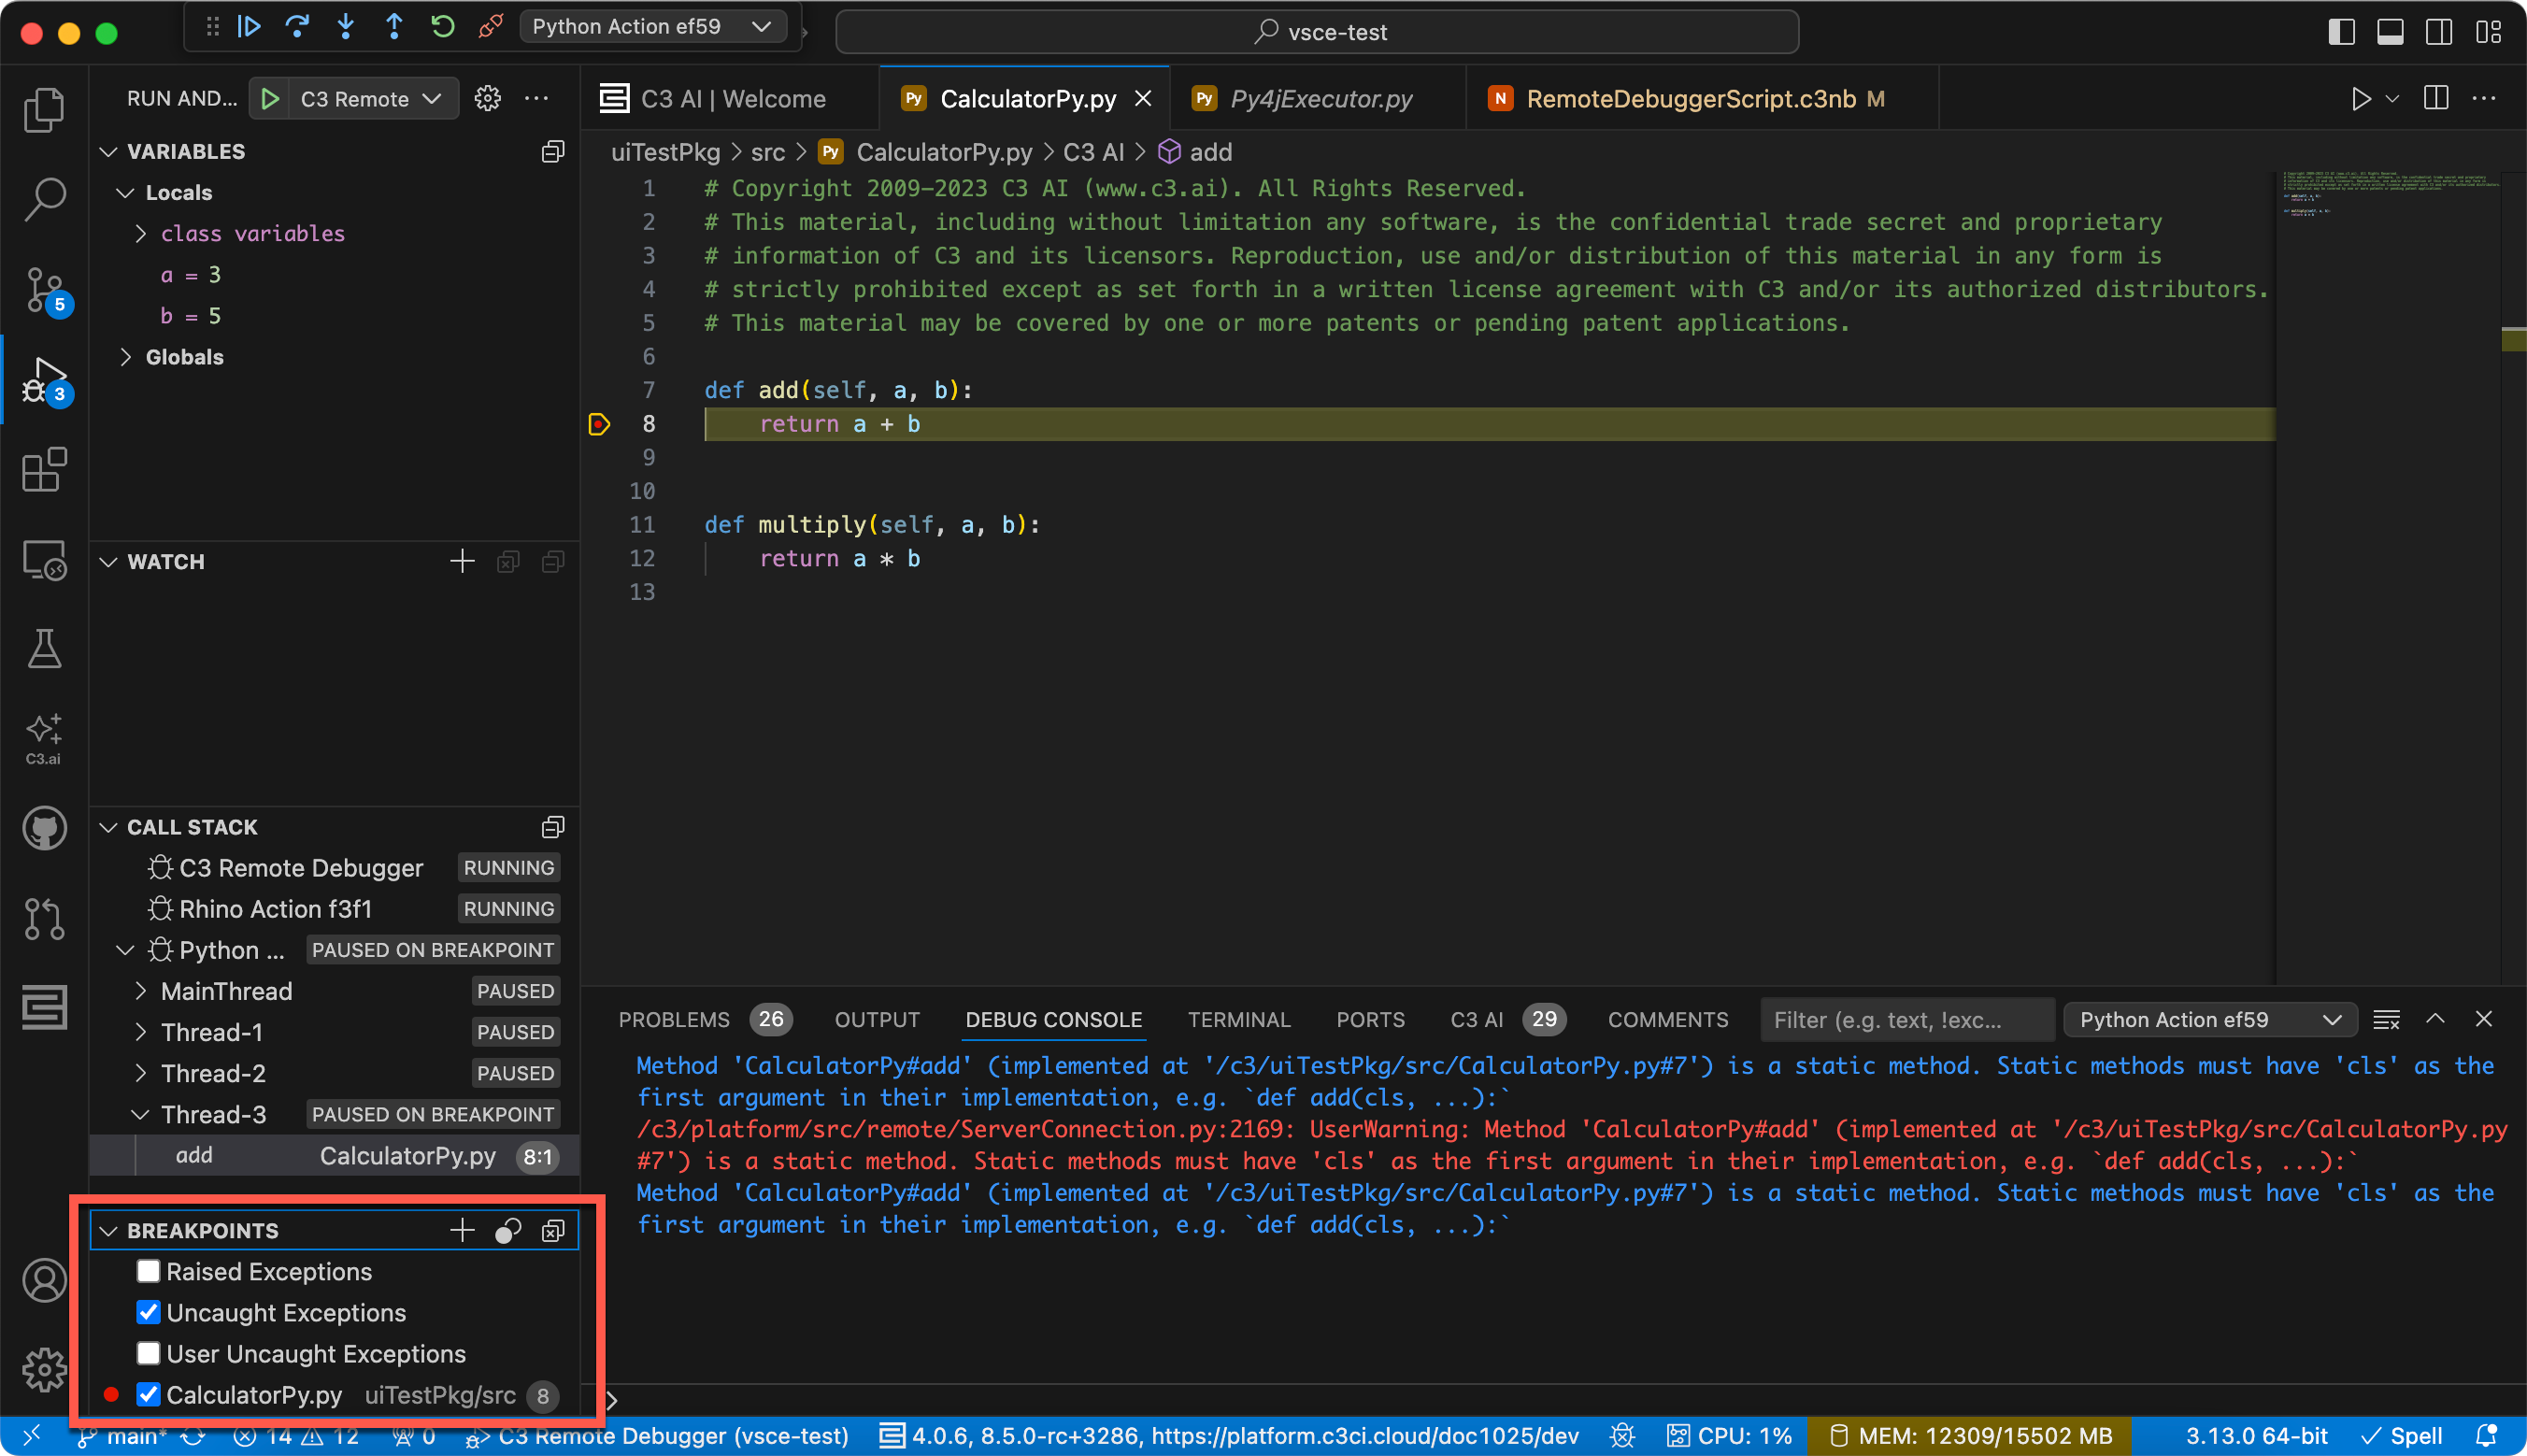This screenshot has height=1456, width=2527.
Task: Click the Restart debug session icon
Action: [x=443, y=27]
